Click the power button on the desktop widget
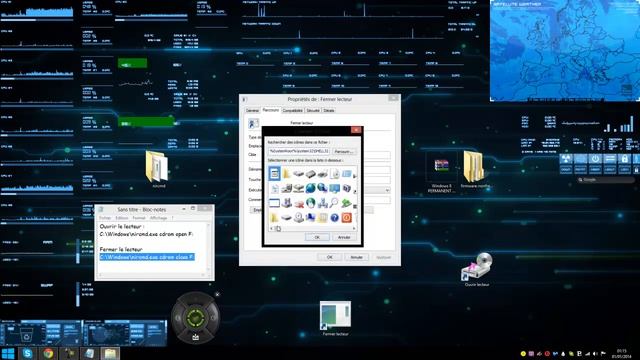Viewport: 640px width, 360px height. click(595, 159)
